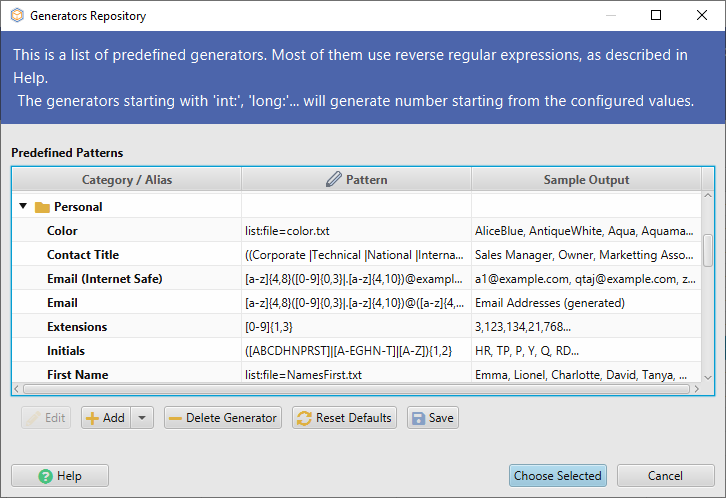Image resolution: width=726 pixels, height=498 pixels.
Task: Click the Generators Repository app icon
Action: pos(16,16)
